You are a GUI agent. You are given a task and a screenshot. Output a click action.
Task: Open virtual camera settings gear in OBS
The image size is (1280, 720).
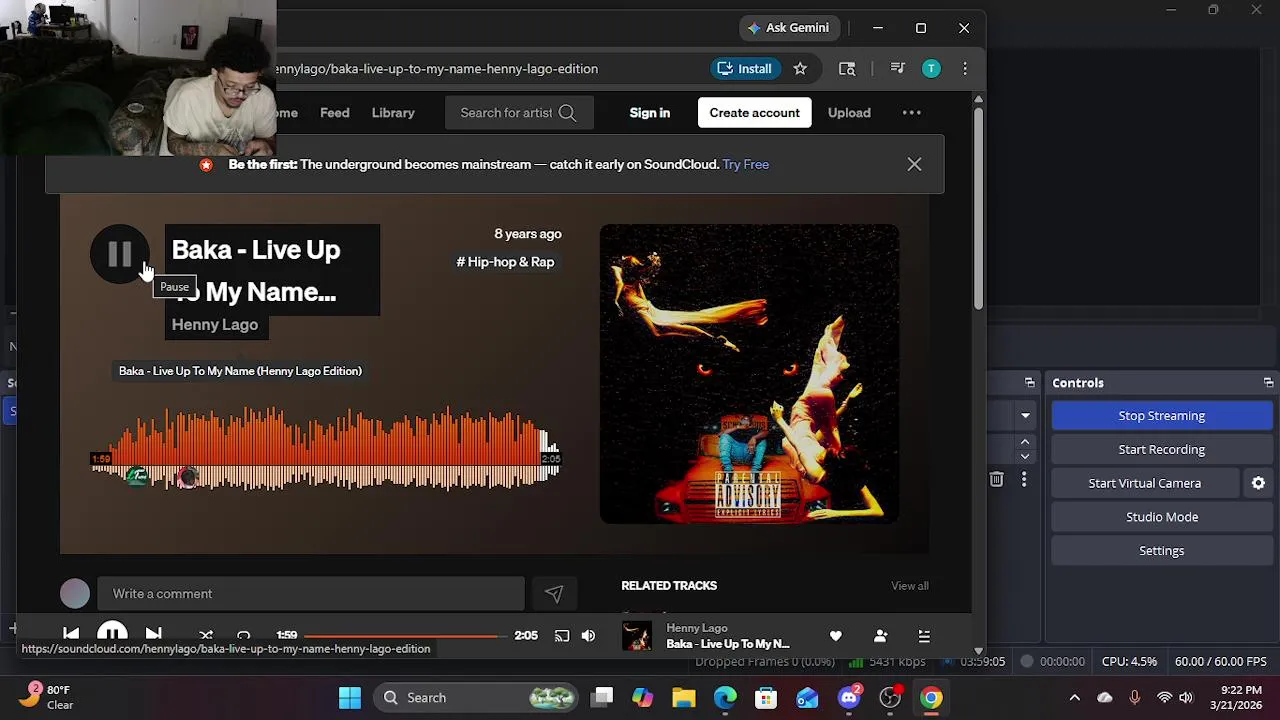(1258, 484)
